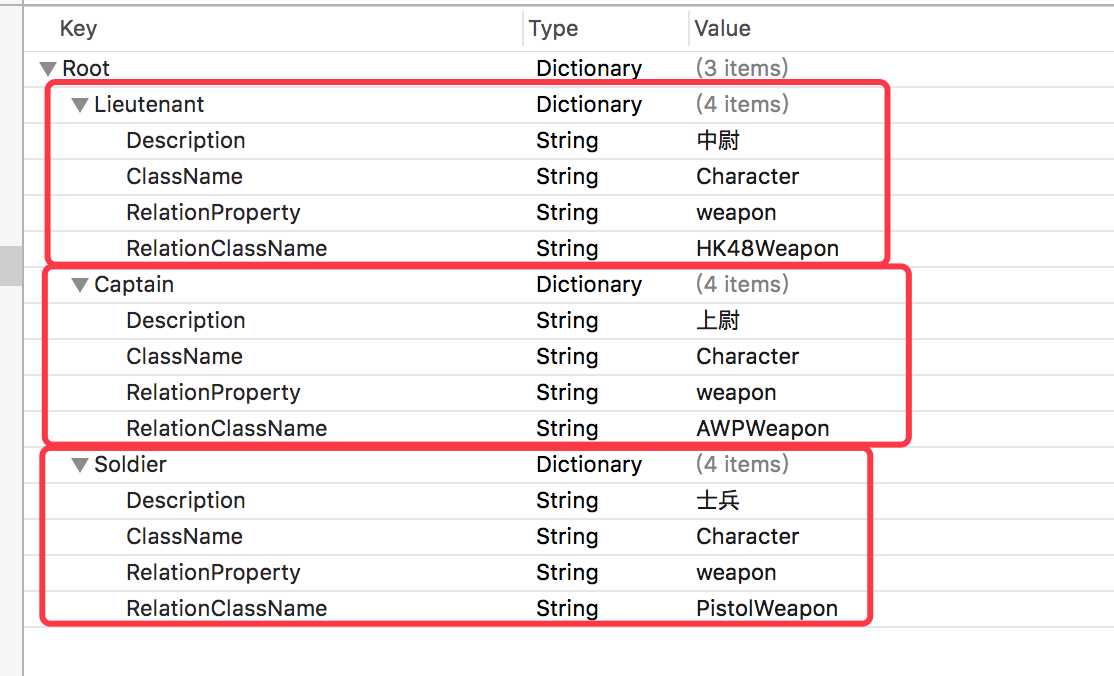Select Soldier's ClassName key
Image resolution: width=1114 pixels, height=676 pixels.
click(x=185, y=536)
